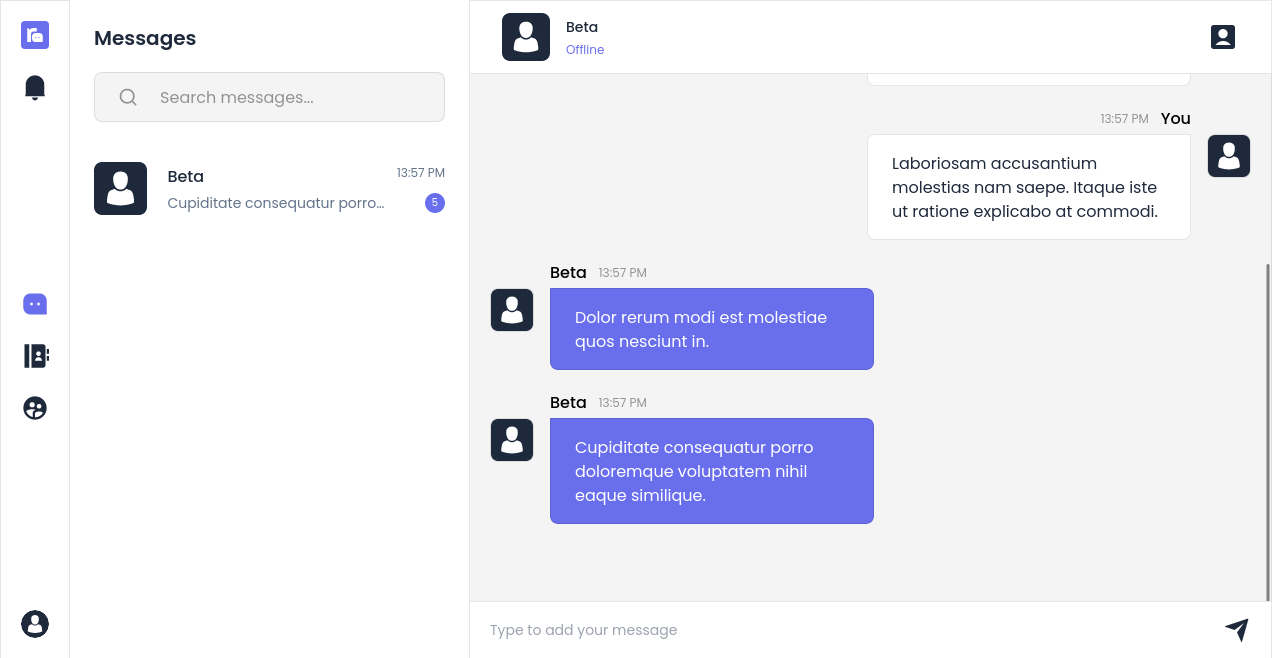This screenshot has width=1272, height=658.
Task: Click the app logo in the sidebar
Action: 35,35
